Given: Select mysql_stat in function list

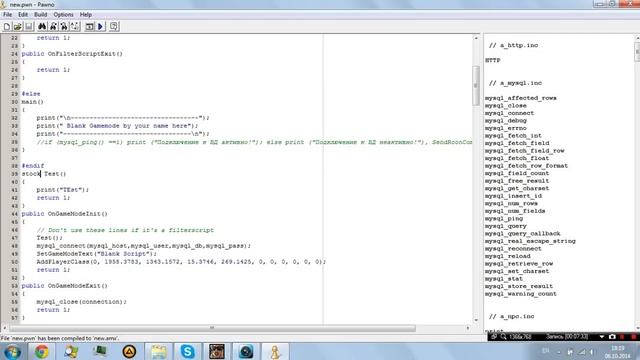Looking at the screenshot, I should (504, 279).
